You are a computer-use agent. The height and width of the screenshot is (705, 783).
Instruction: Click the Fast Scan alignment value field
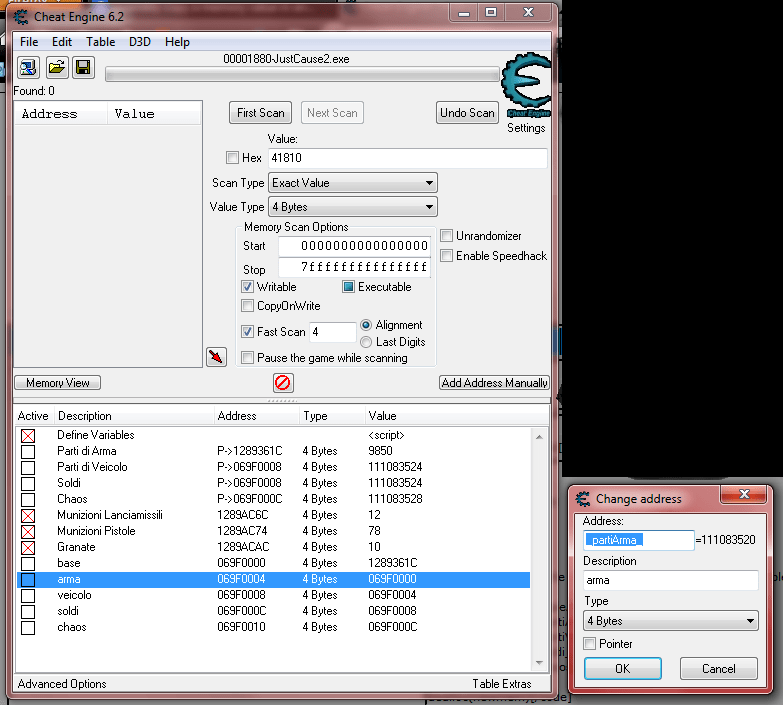tap(333, 332)
